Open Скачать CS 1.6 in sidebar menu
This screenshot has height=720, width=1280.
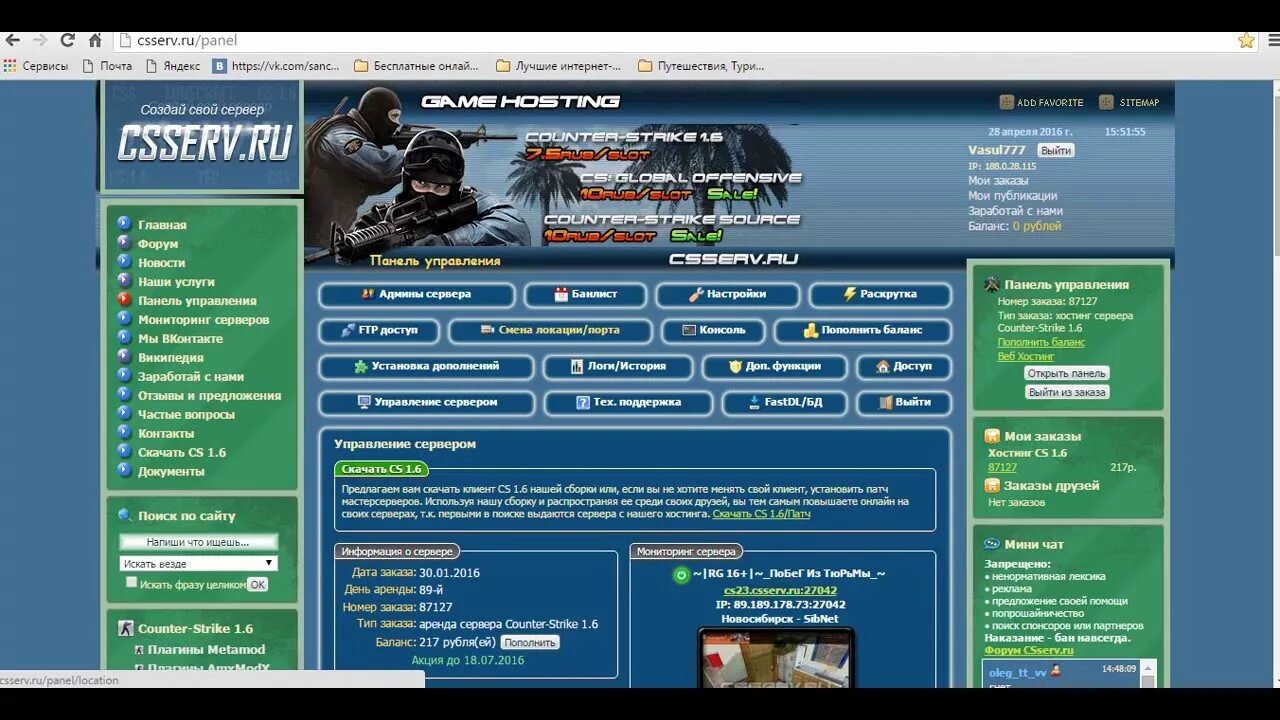pos(182,453)
